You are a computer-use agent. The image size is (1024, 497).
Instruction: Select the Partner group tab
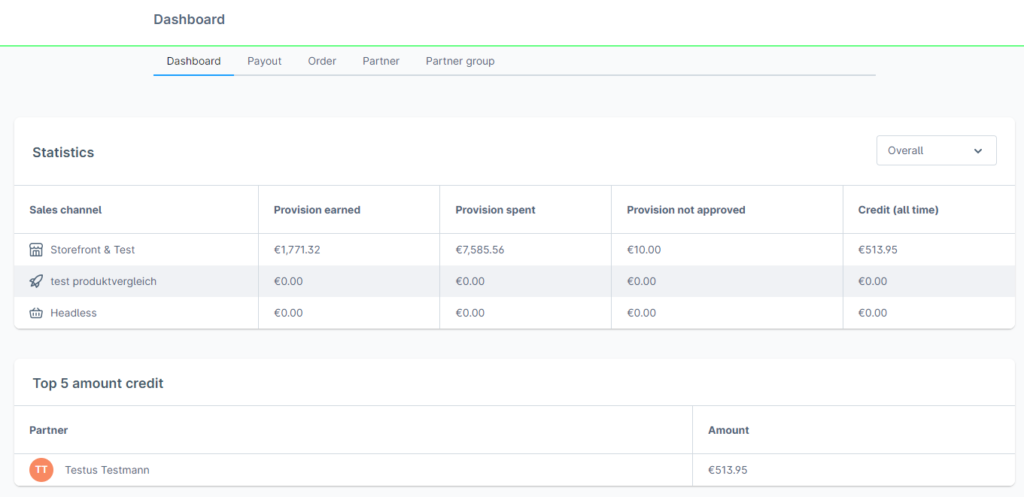(460, 61)
